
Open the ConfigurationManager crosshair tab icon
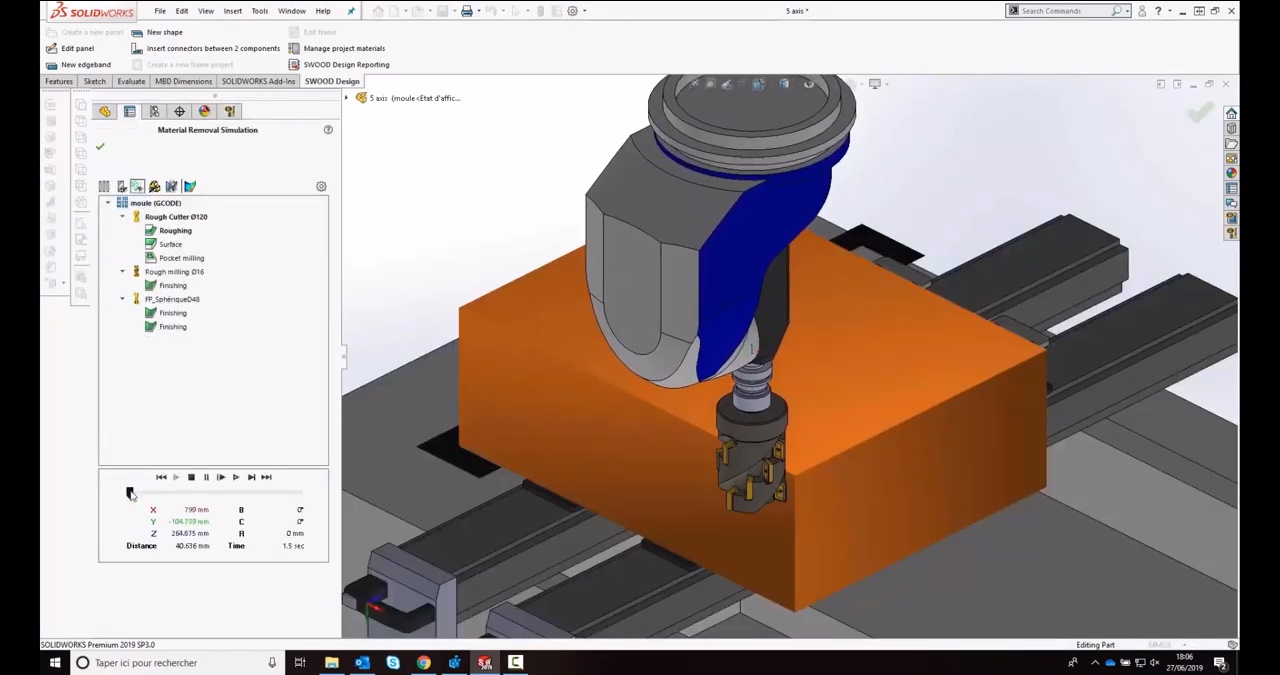coord(179,112)
